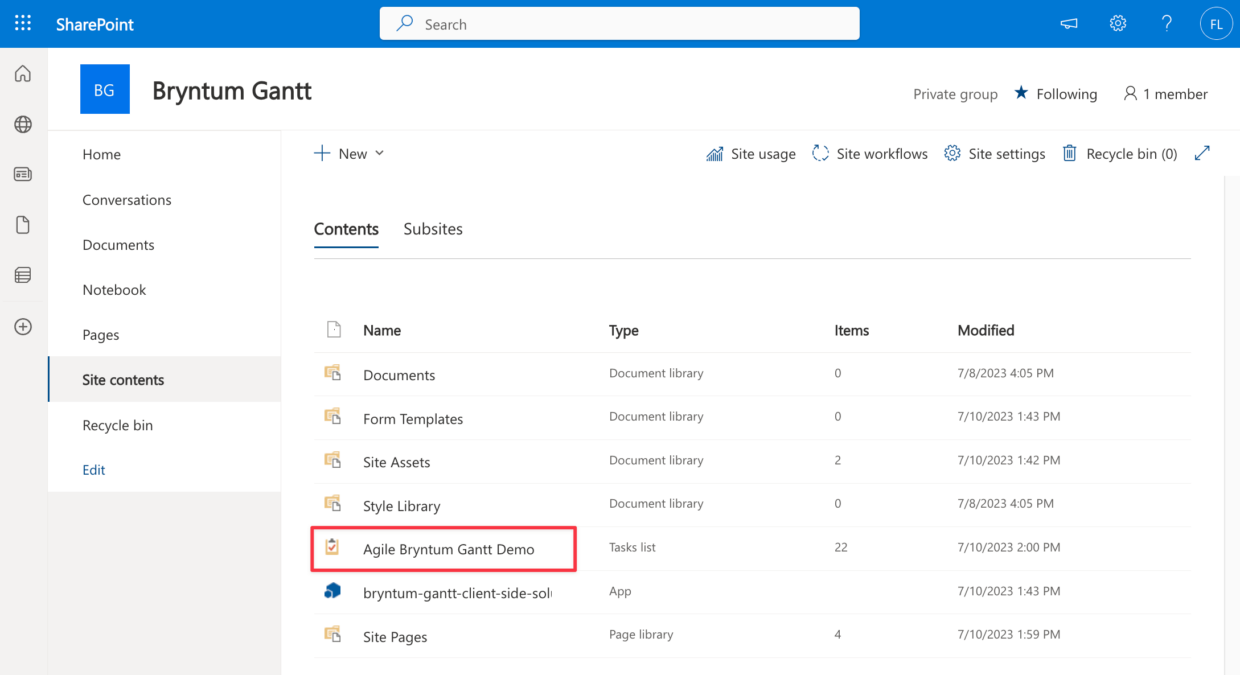Open Site usage via the chart icon

point(750,153)
